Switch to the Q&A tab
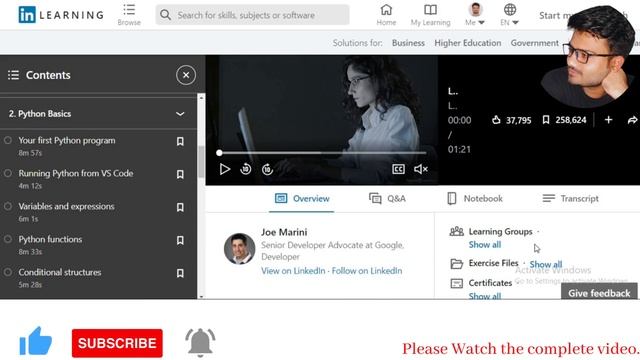This screenshot has height=360, width=640. point(387,199)
